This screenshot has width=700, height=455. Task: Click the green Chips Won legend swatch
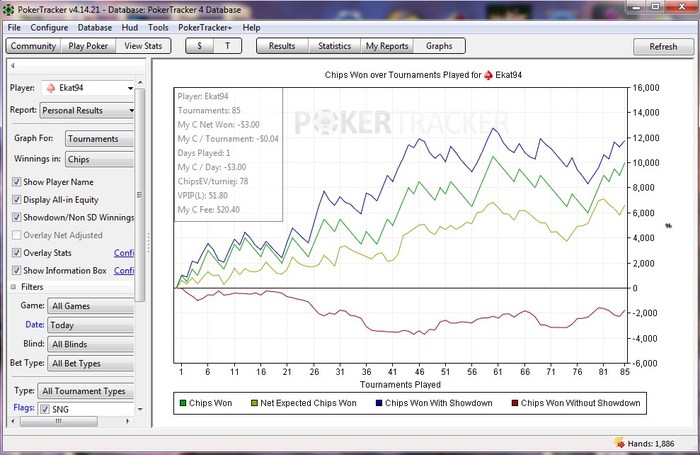tap(182, 403)
